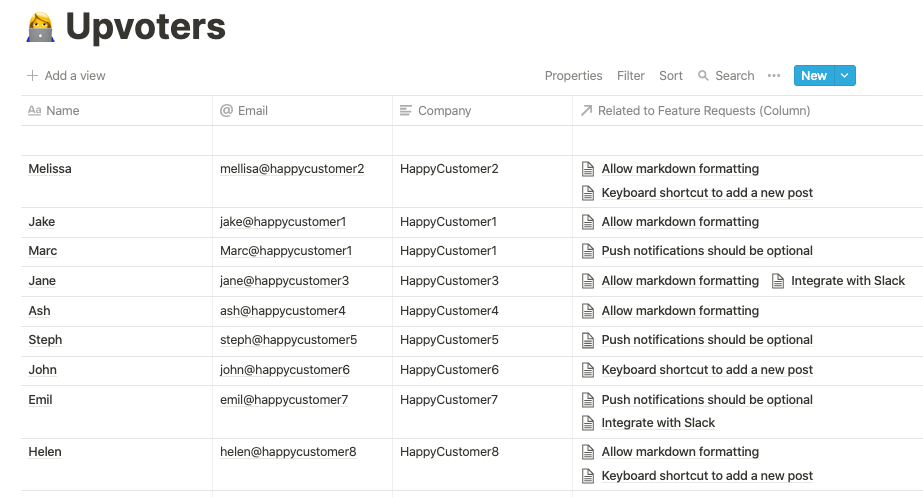Click the search magnifier icon
The image size is (923, 497).
pos(704,76)
